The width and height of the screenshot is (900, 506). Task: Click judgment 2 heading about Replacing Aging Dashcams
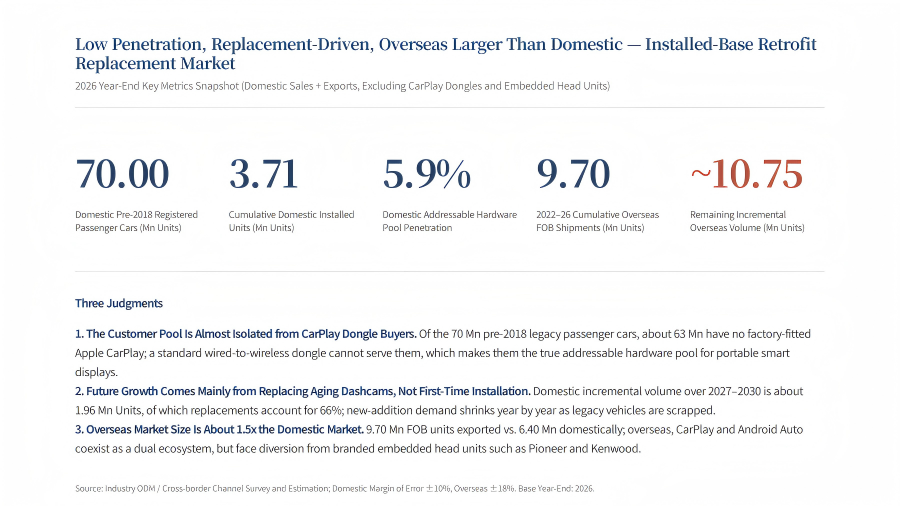pos(302,391)
